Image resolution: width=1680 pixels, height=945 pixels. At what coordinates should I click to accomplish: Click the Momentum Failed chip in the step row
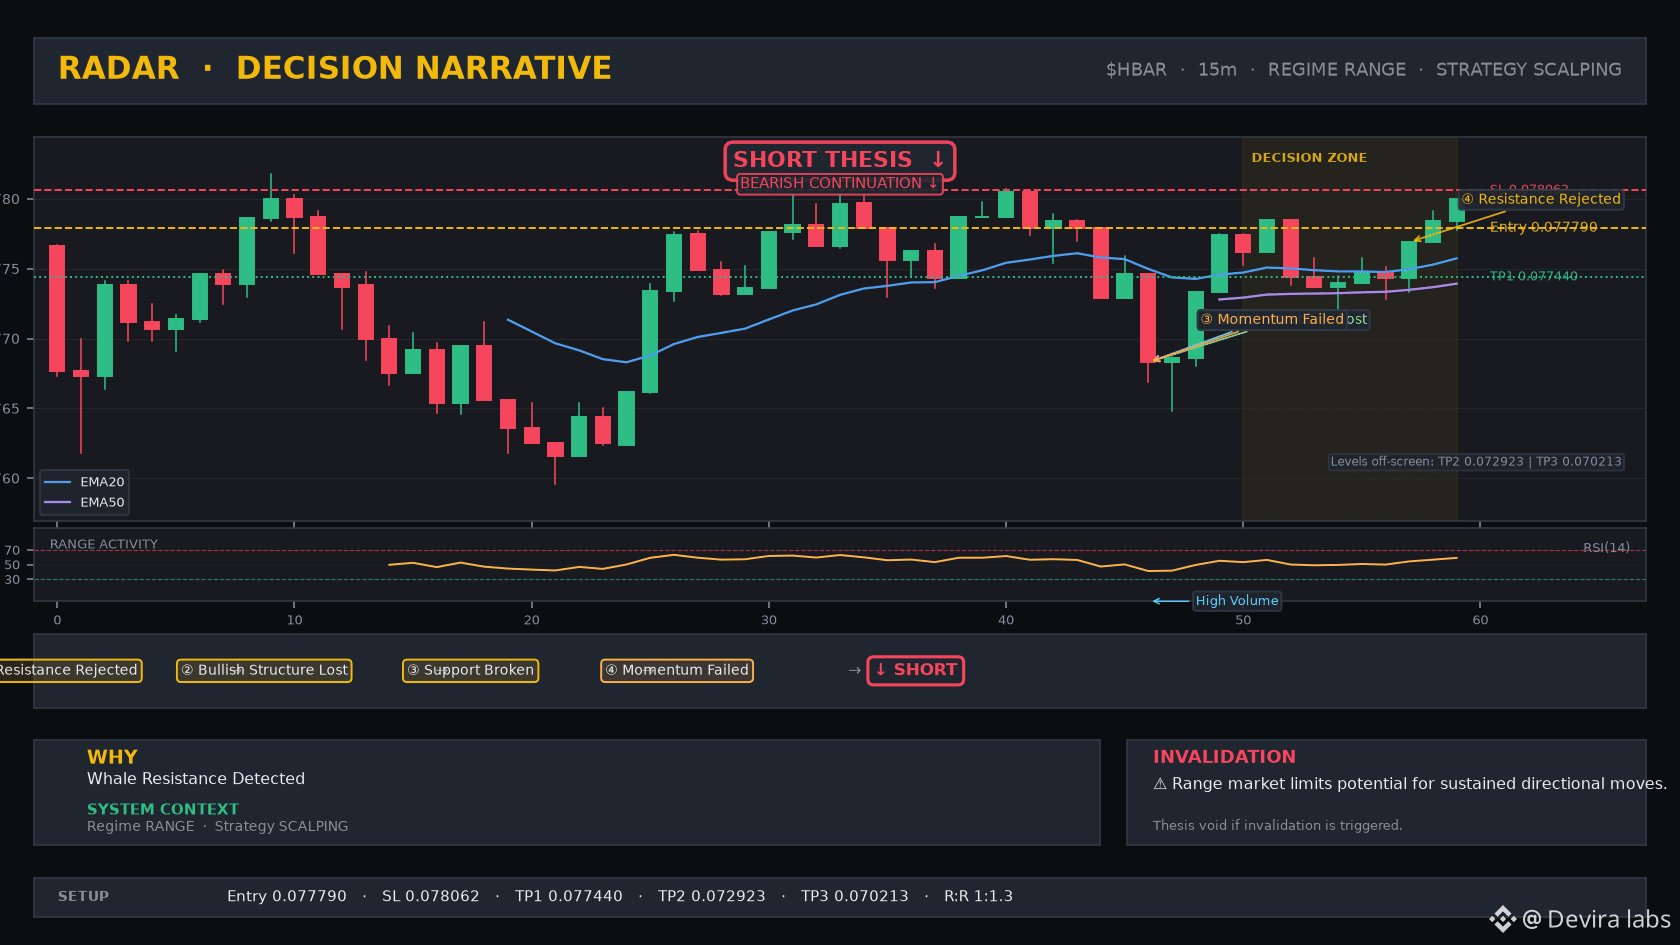[677, 670]
